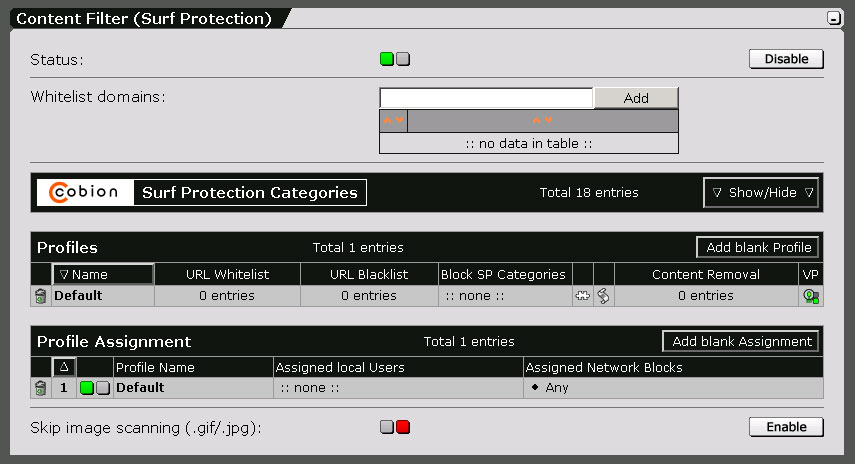Toggle the Skip image scanning indicator
The height and width of the screenshot is (464, 855).
point(395,427)
